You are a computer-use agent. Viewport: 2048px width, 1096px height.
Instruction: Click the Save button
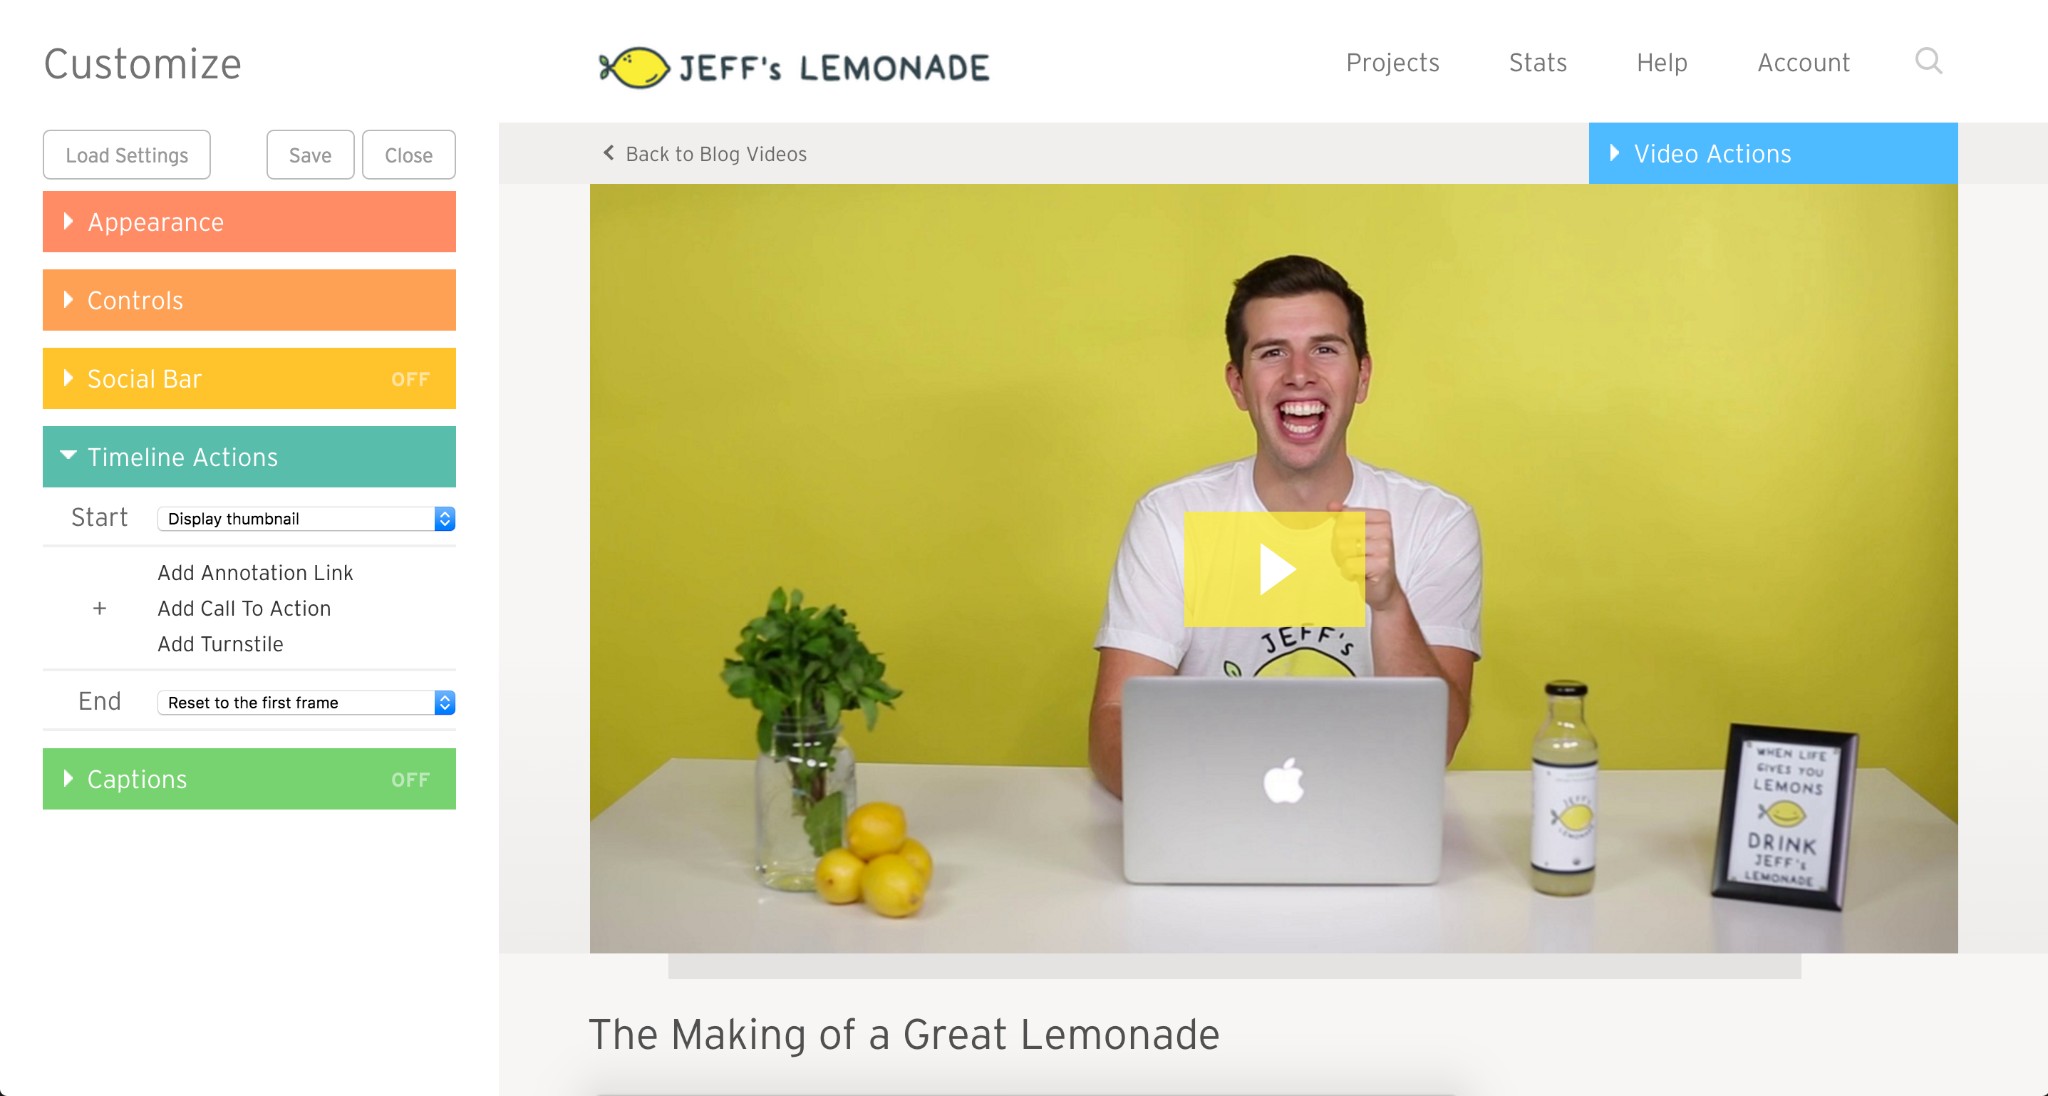click(309, 153)
